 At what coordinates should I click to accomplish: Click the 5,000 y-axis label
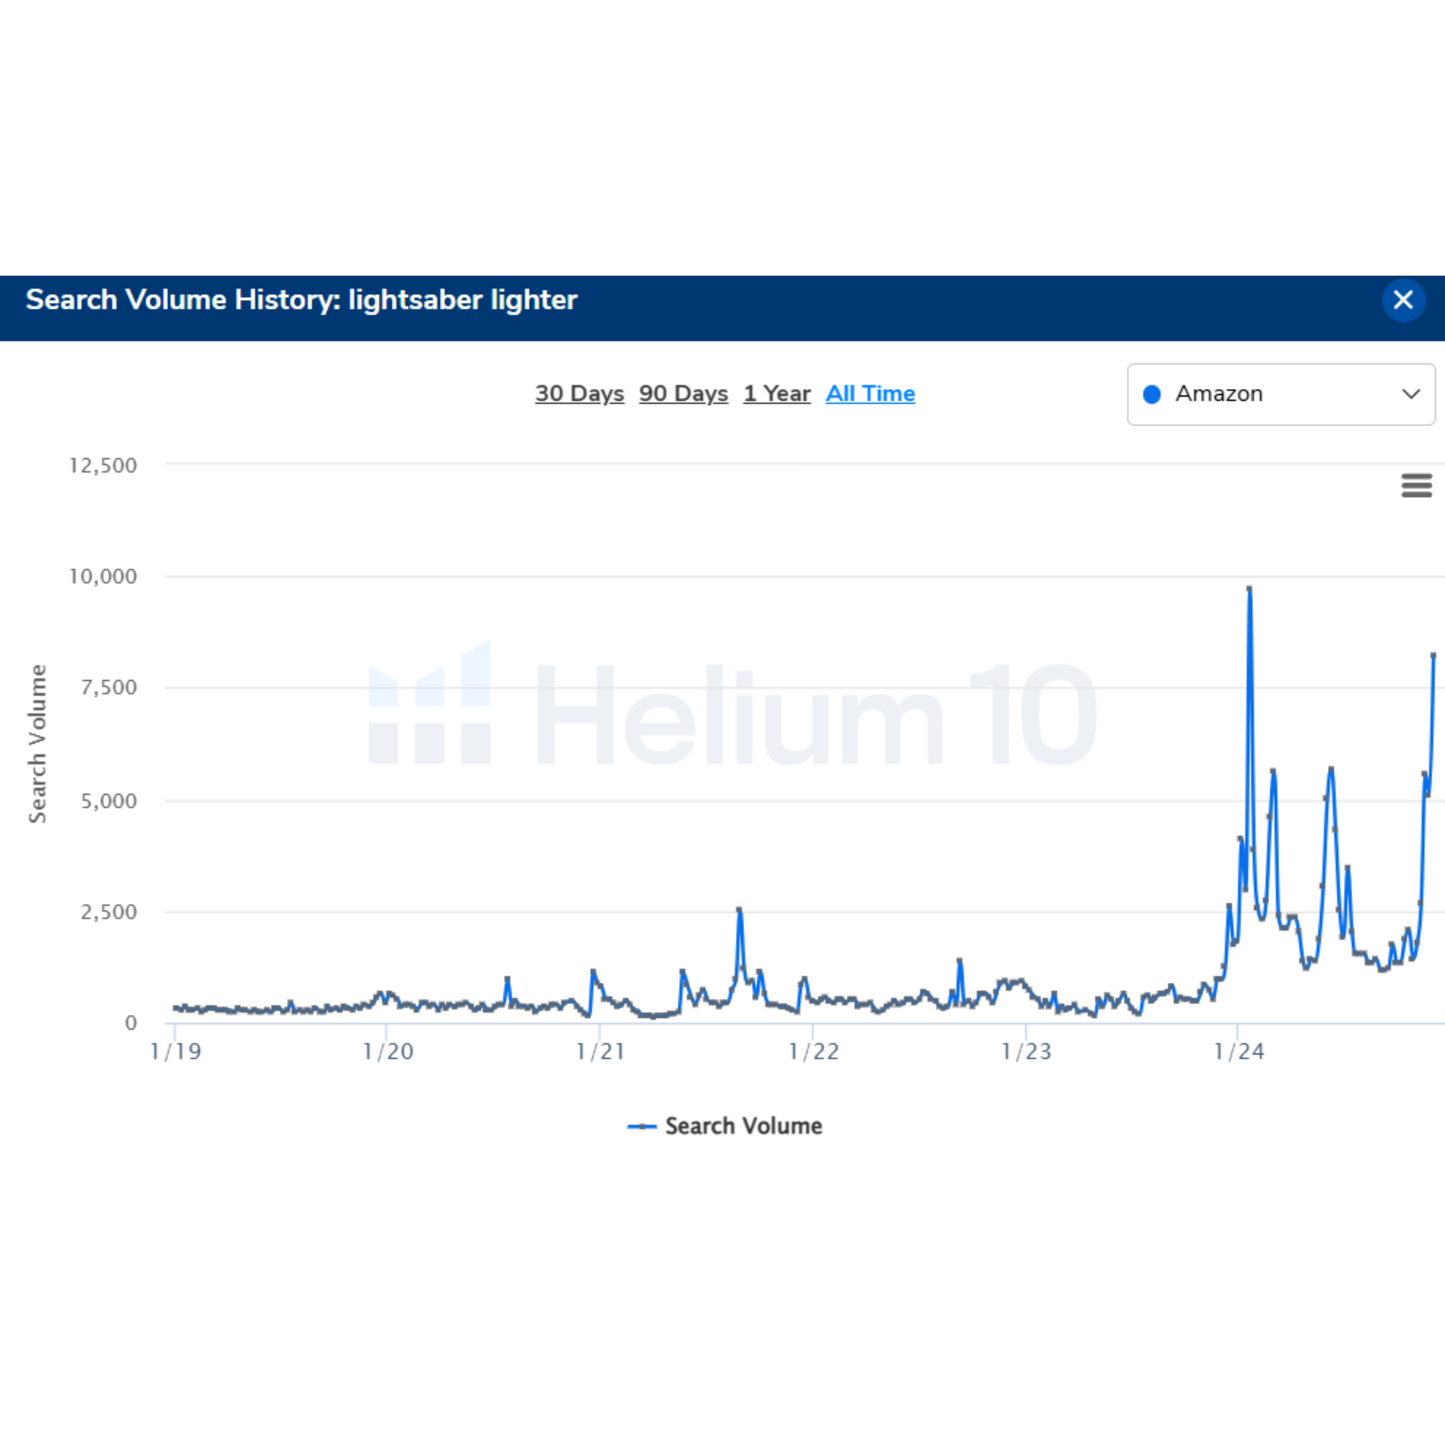tap(109, 801)
